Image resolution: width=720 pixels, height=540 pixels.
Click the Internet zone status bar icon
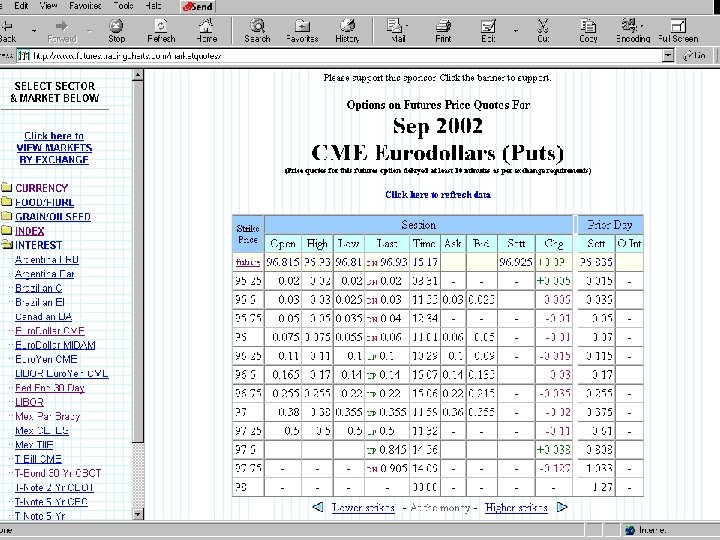coord(630,530)
